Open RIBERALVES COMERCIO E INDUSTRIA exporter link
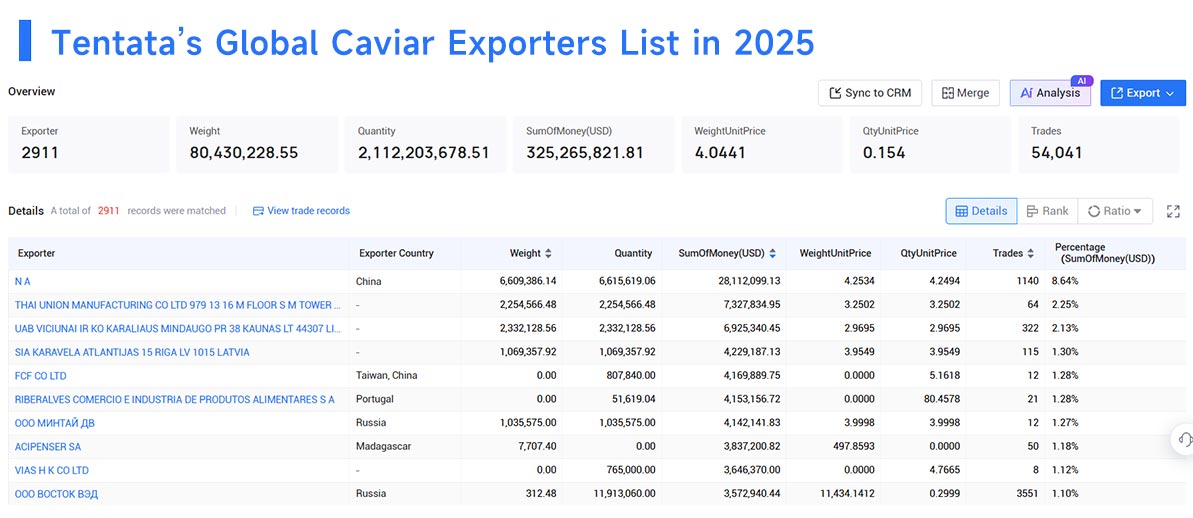Viewport: 1193px width, 518px height. [x=174, y=399]
